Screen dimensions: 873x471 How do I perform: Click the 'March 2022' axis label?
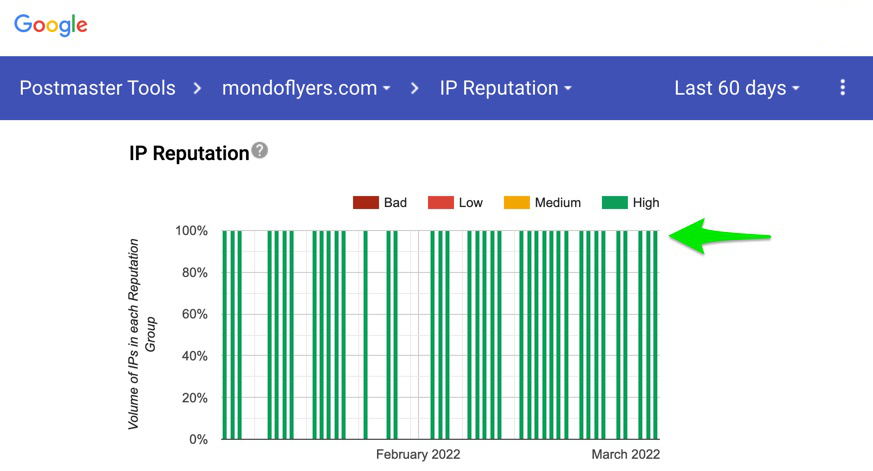(x=625, y=454)
